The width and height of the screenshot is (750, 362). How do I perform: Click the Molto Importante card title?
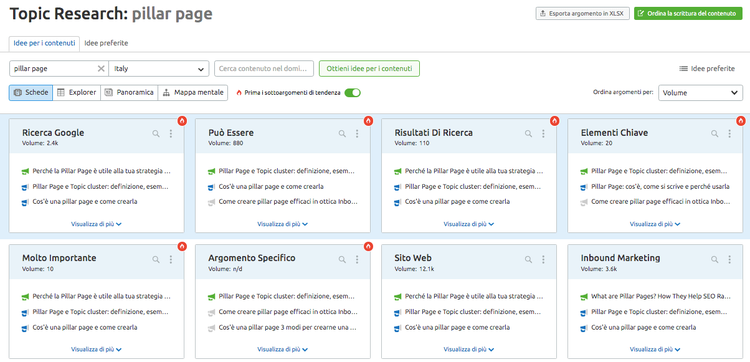point(59,258)
